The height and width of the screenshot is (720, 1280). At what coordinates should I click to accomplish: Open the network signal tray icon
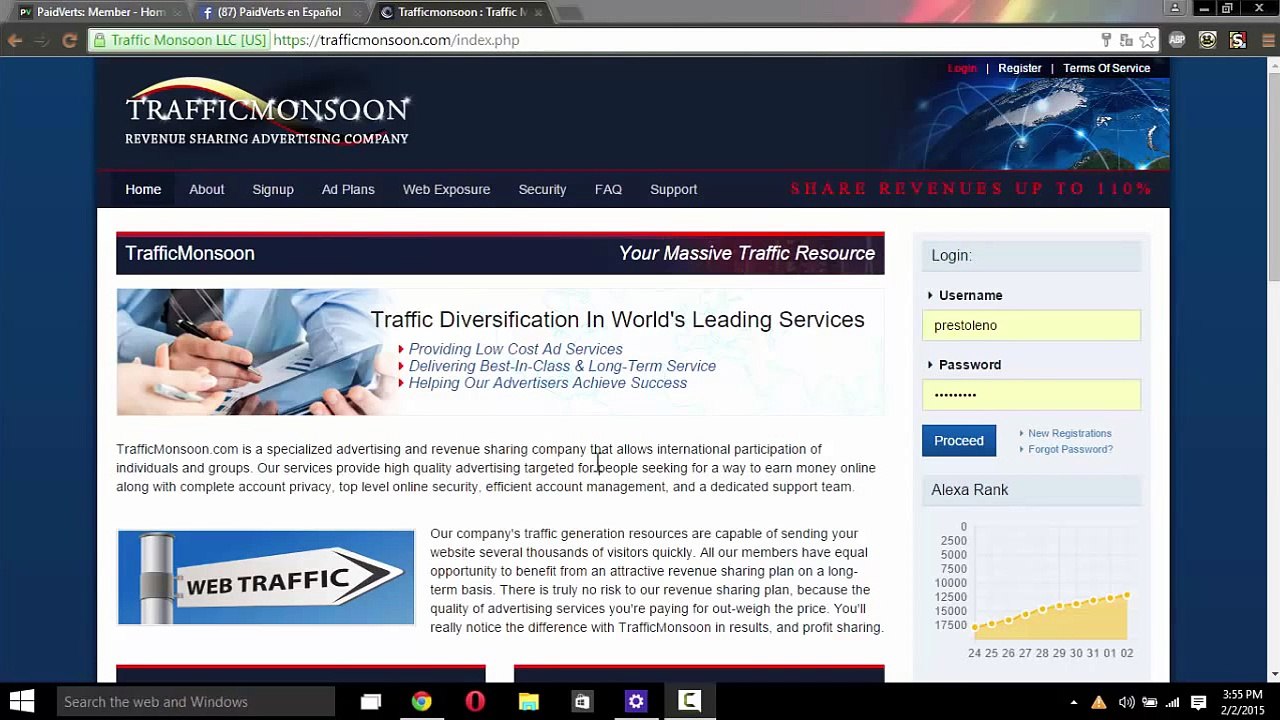(1172, 702)
